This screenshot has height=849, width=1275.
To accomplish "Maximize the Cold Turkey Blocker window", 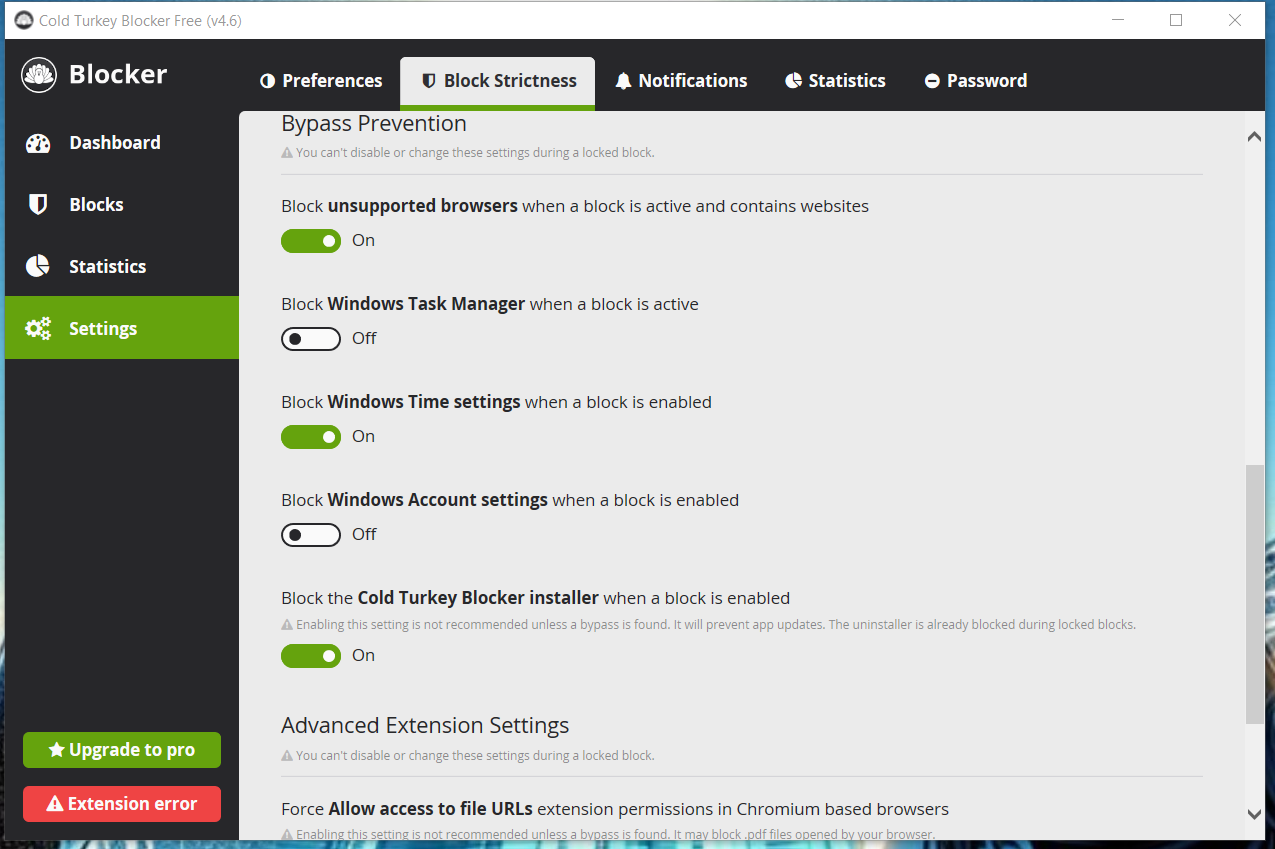I will coord(1176,20).
